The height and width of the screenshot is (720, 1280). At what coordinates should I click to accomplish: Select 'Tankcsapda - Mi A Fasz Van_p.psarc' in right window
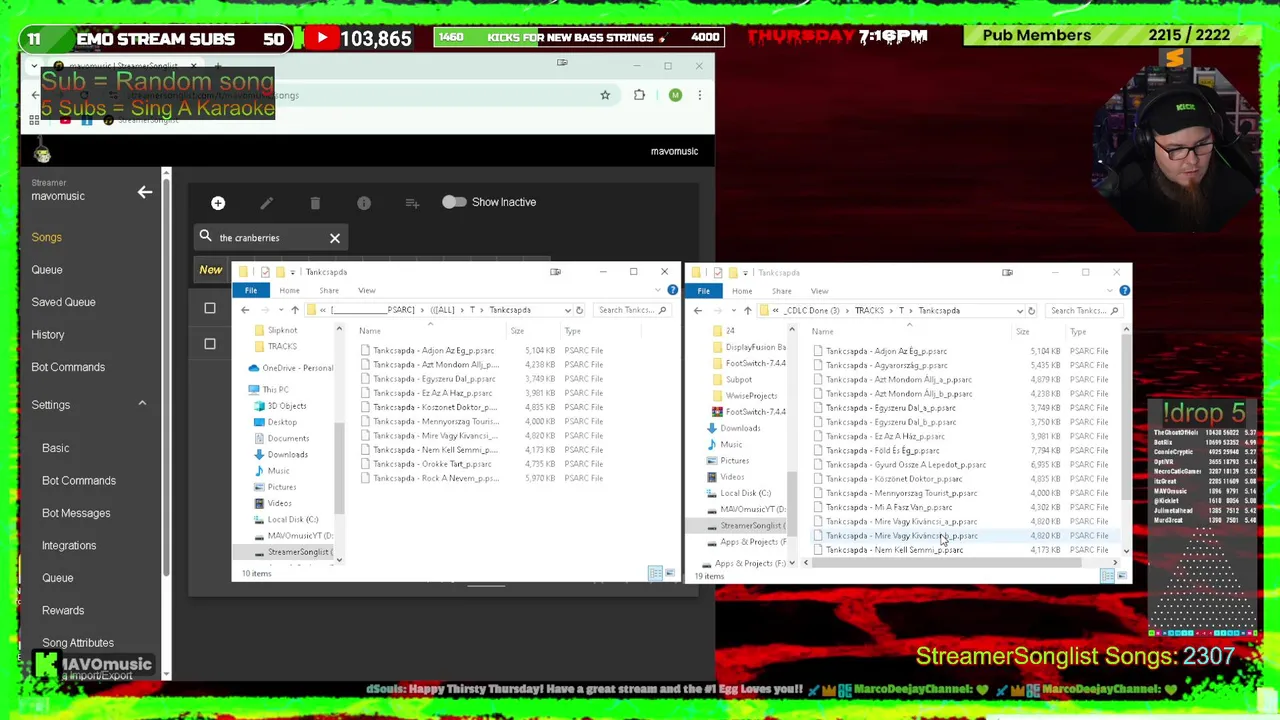pos(882,507)
